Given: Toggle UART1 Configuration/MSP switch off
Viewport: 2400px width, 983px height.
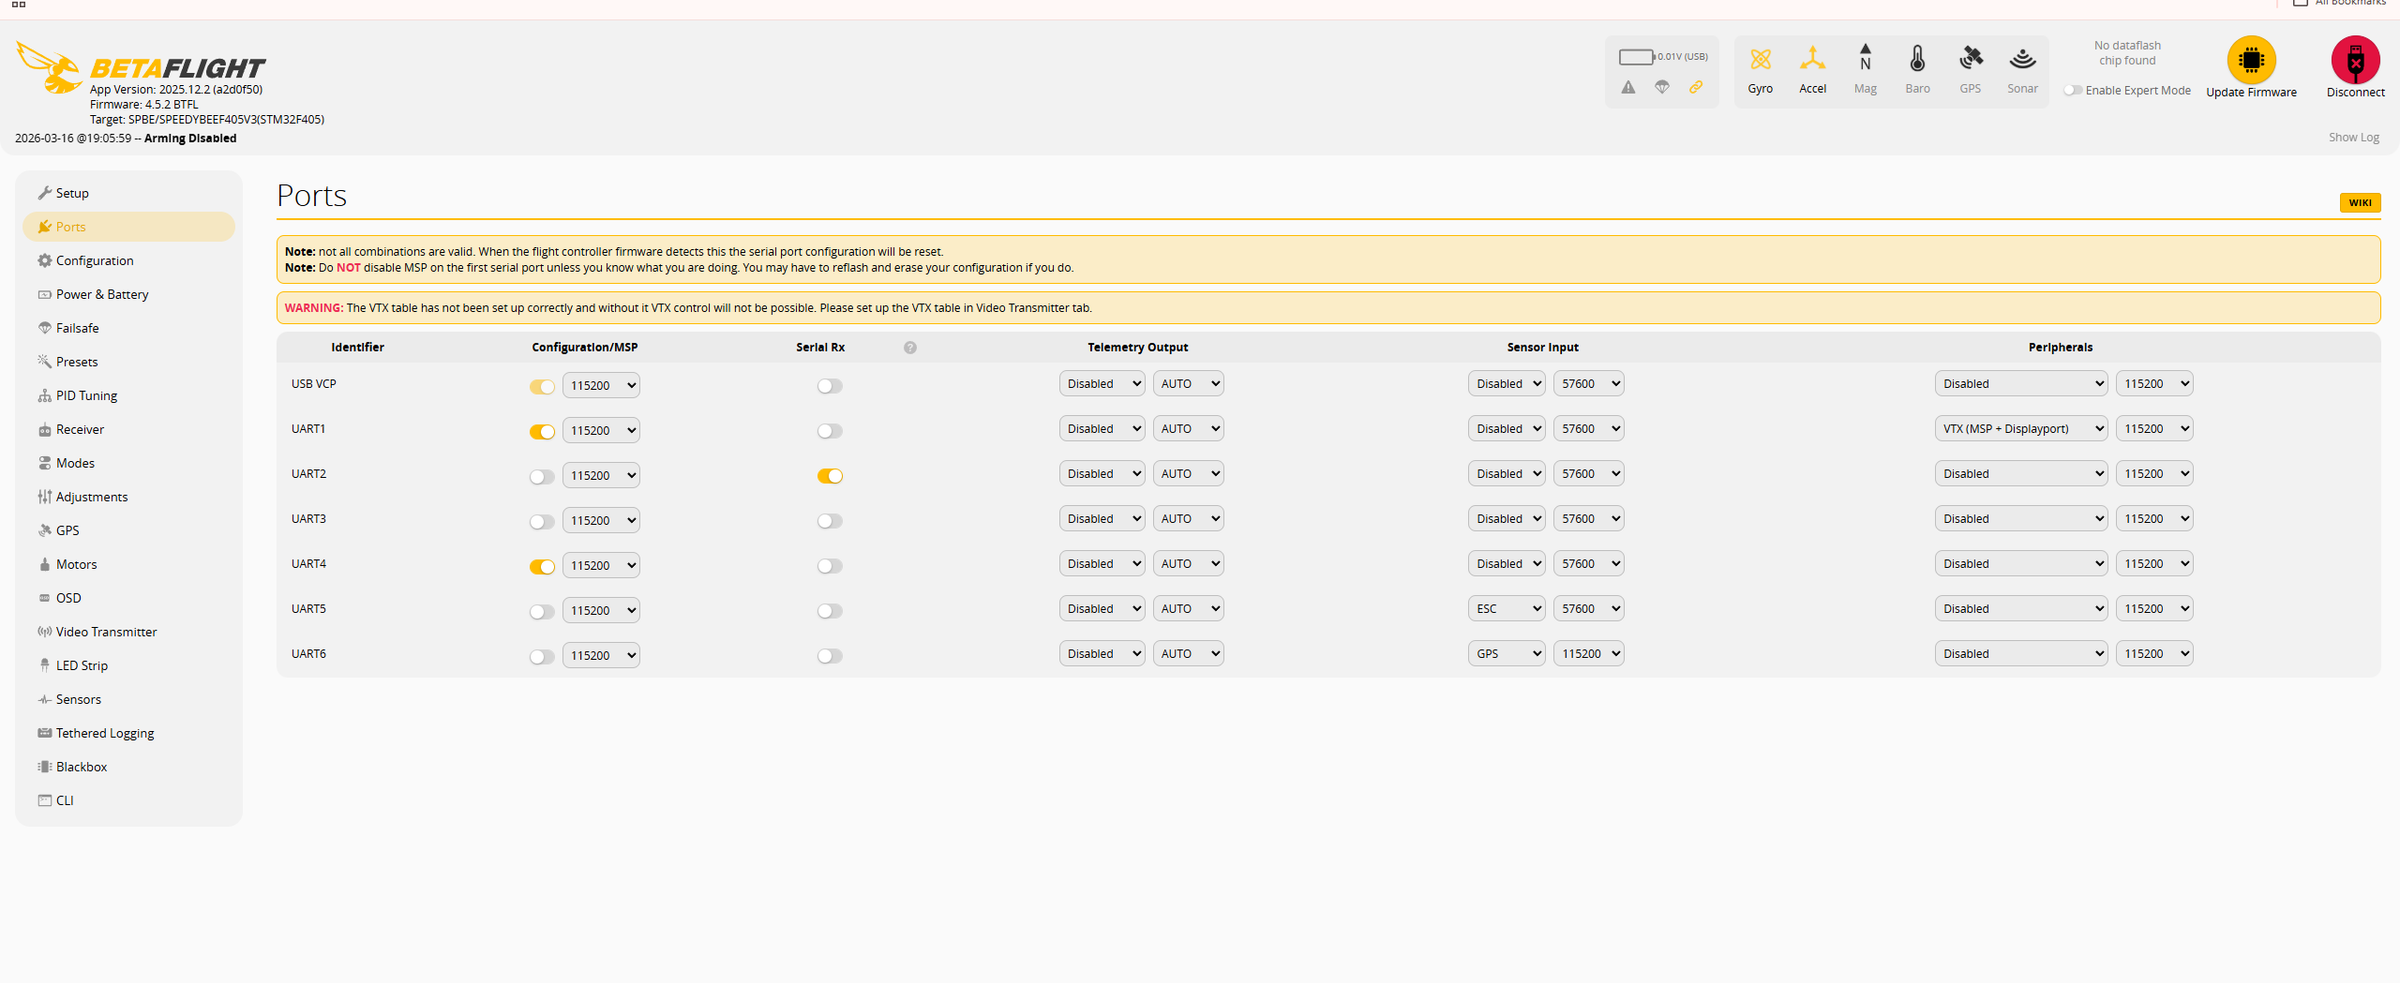Looking at the screenshot, I should pyautogui.click(x=542, y=432).
